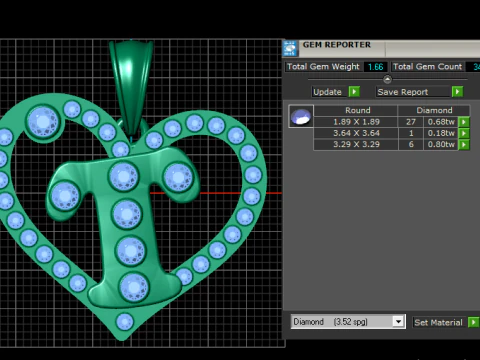This screenshot has height=360, width=480.
Task: Click the Update button
Action: [328, 92]
